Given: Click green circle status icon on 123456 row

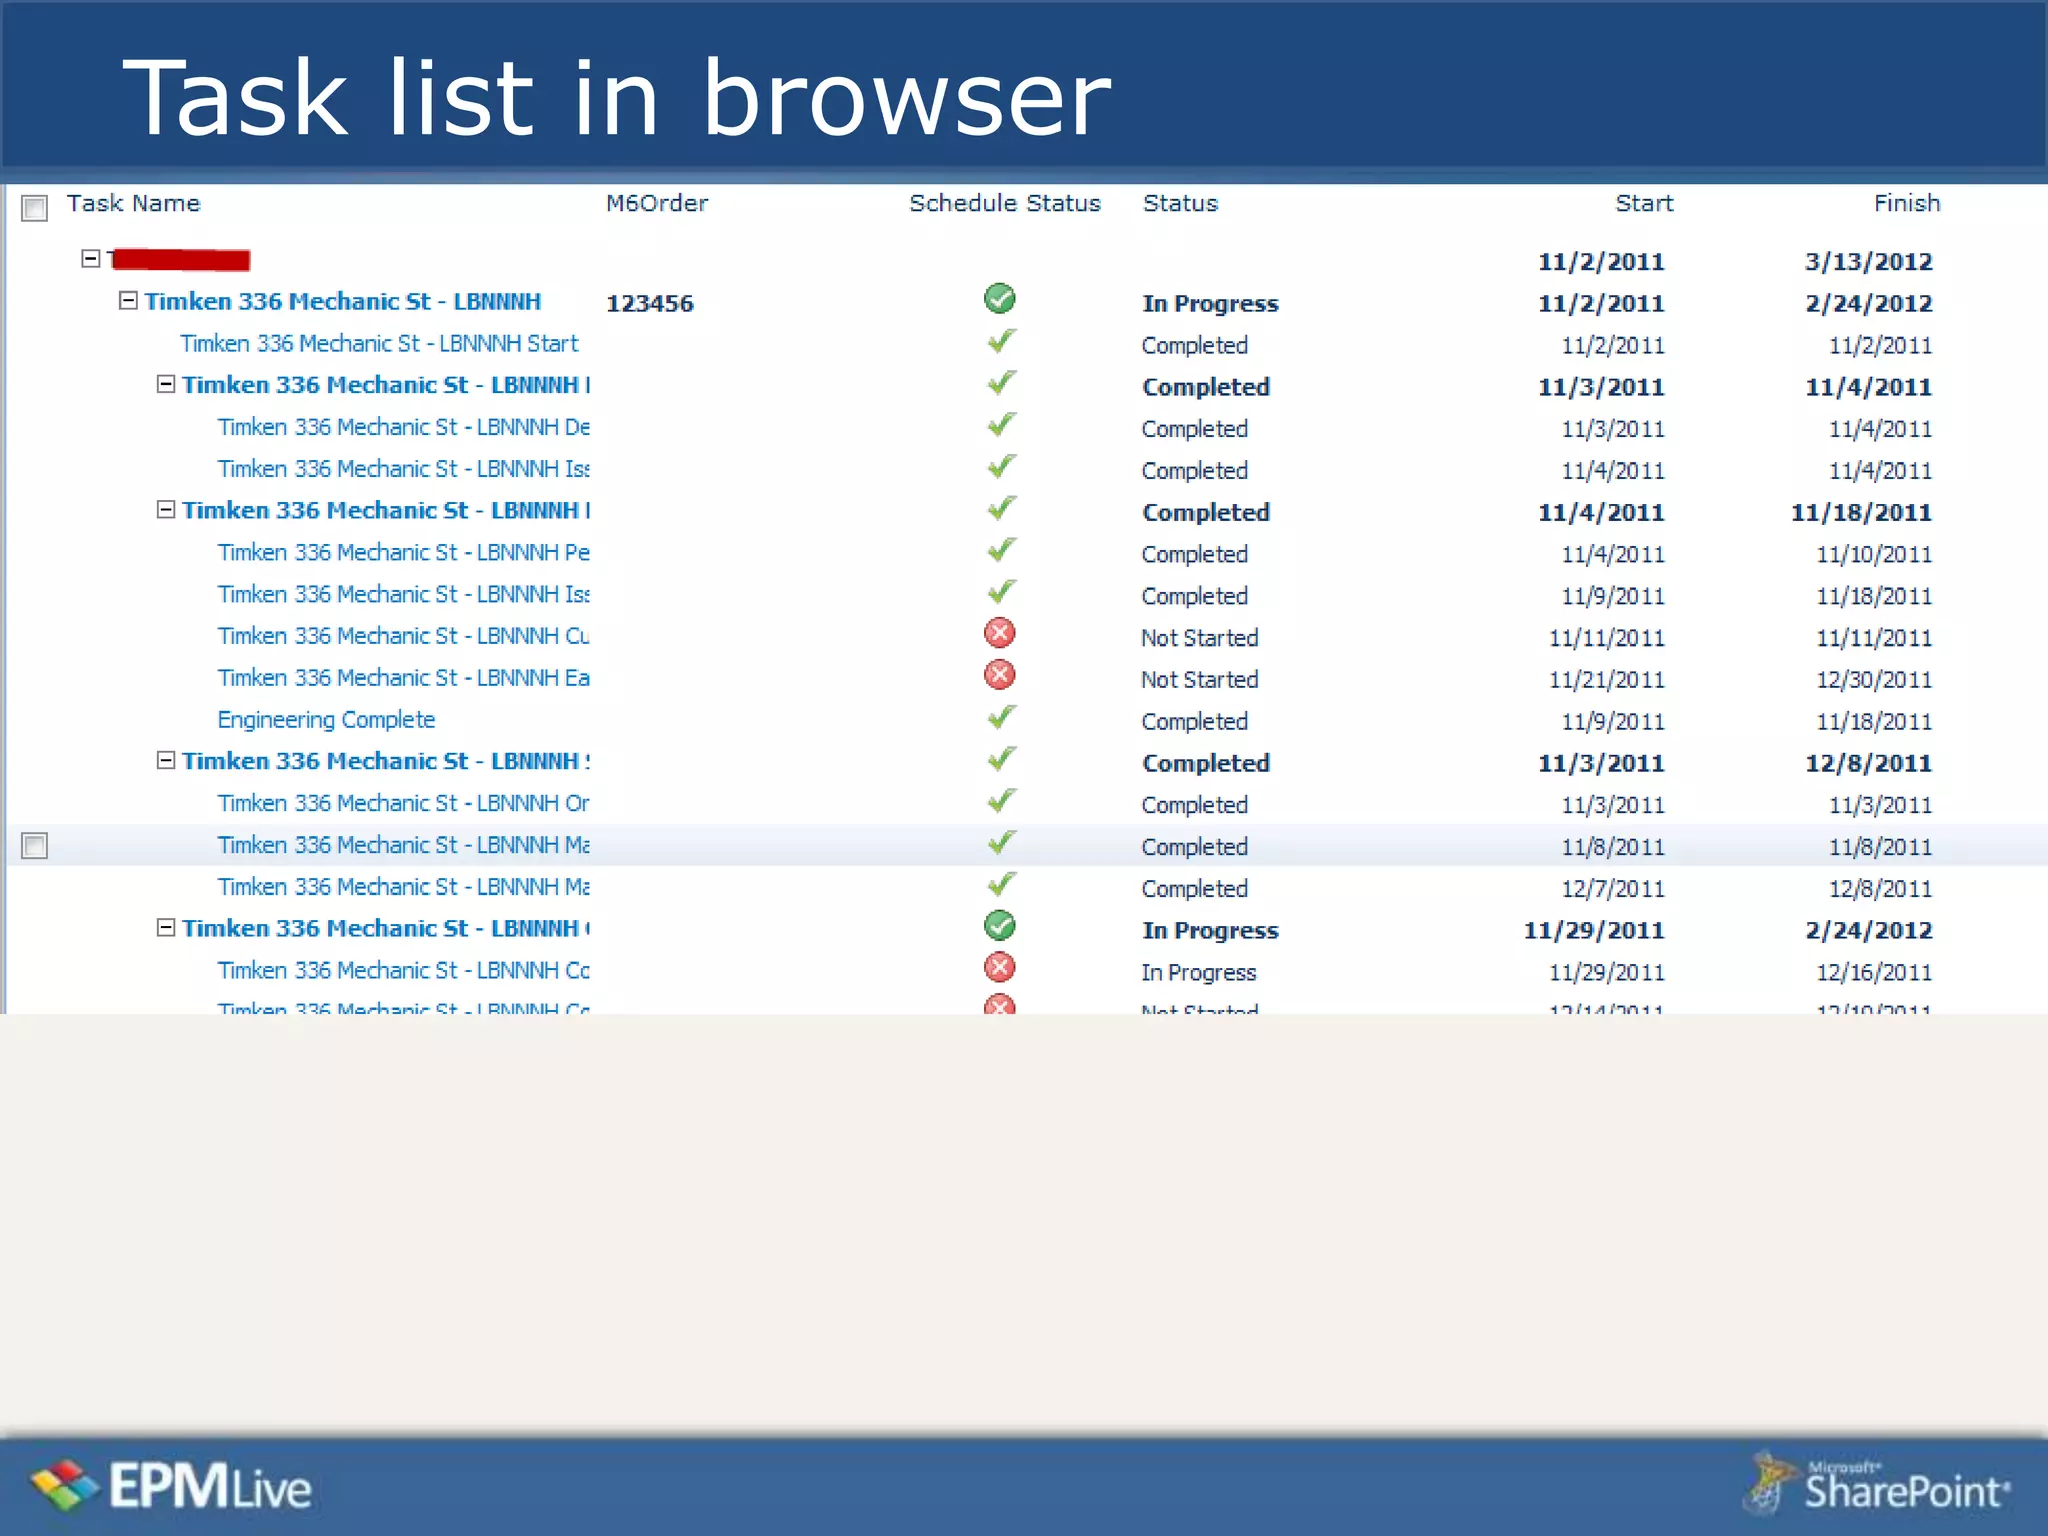Looking at the screenshot, I should pos(1000,298).
